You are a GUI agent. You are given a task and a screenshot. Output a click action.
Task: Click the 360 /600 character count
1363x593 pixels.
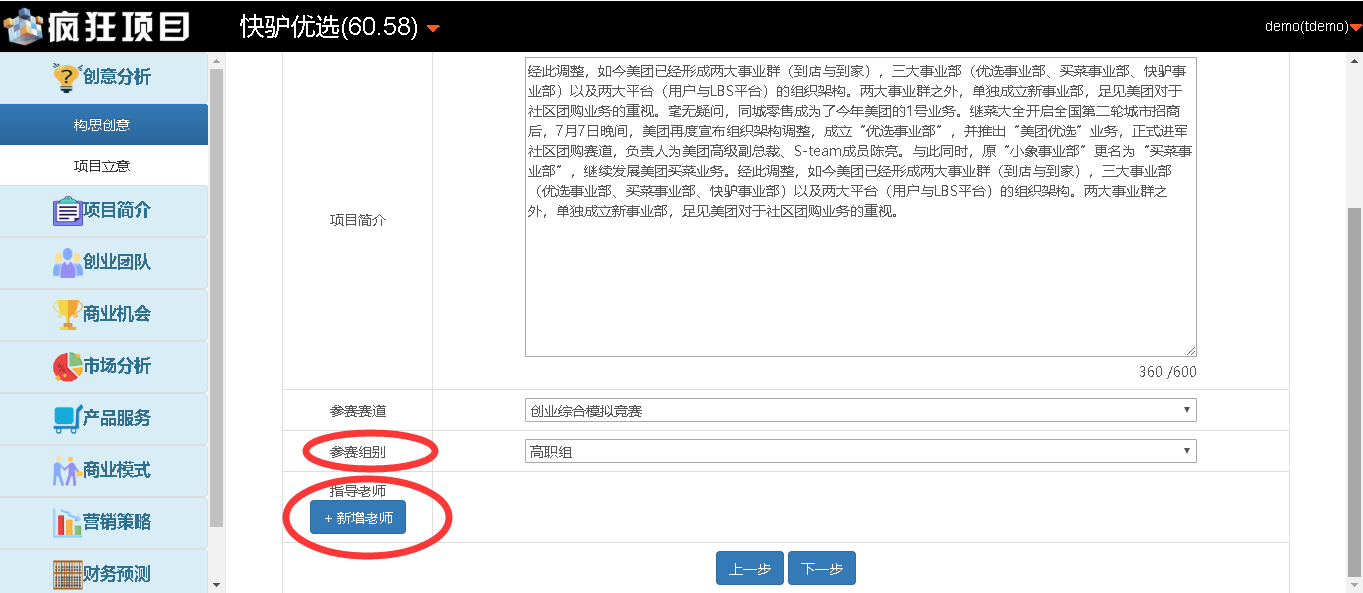[x=1167, y=372]
